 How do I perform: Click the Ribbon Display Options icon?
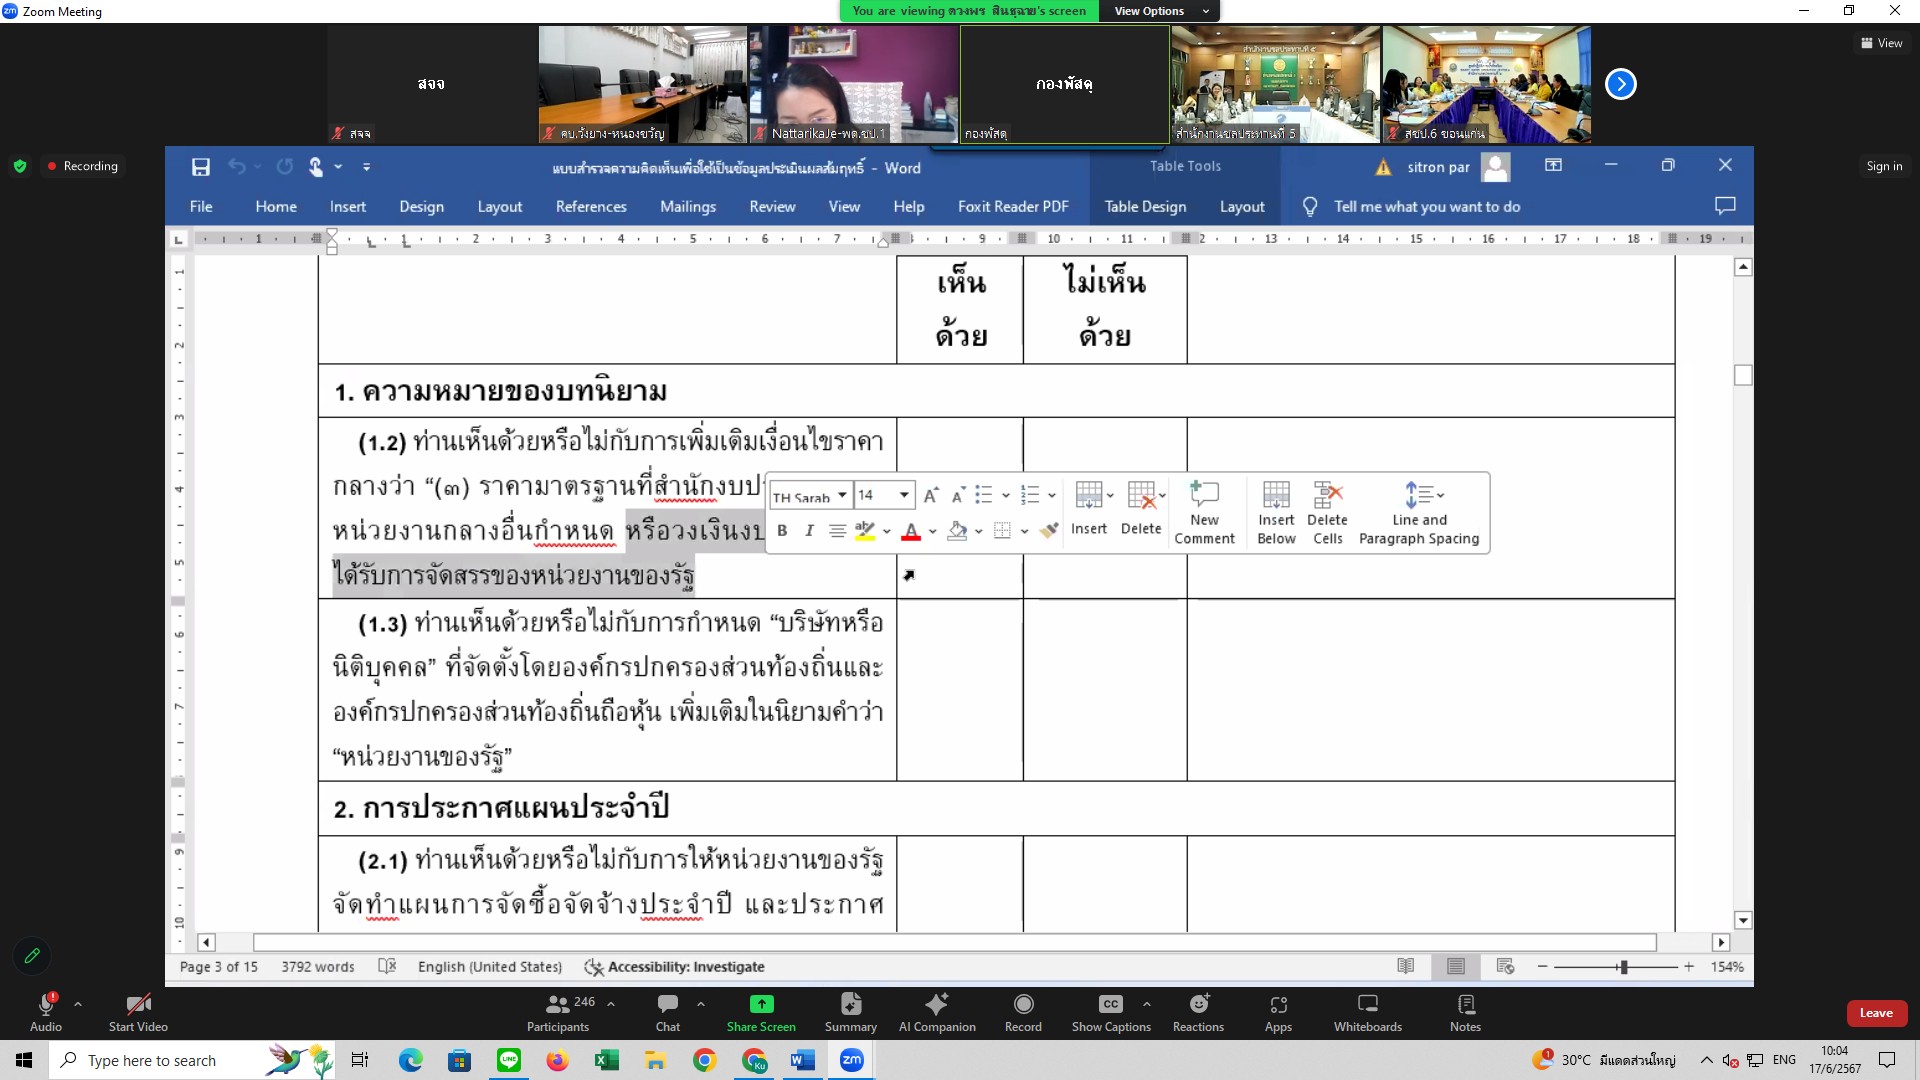pyautogui.click(x=1553, y=165)
